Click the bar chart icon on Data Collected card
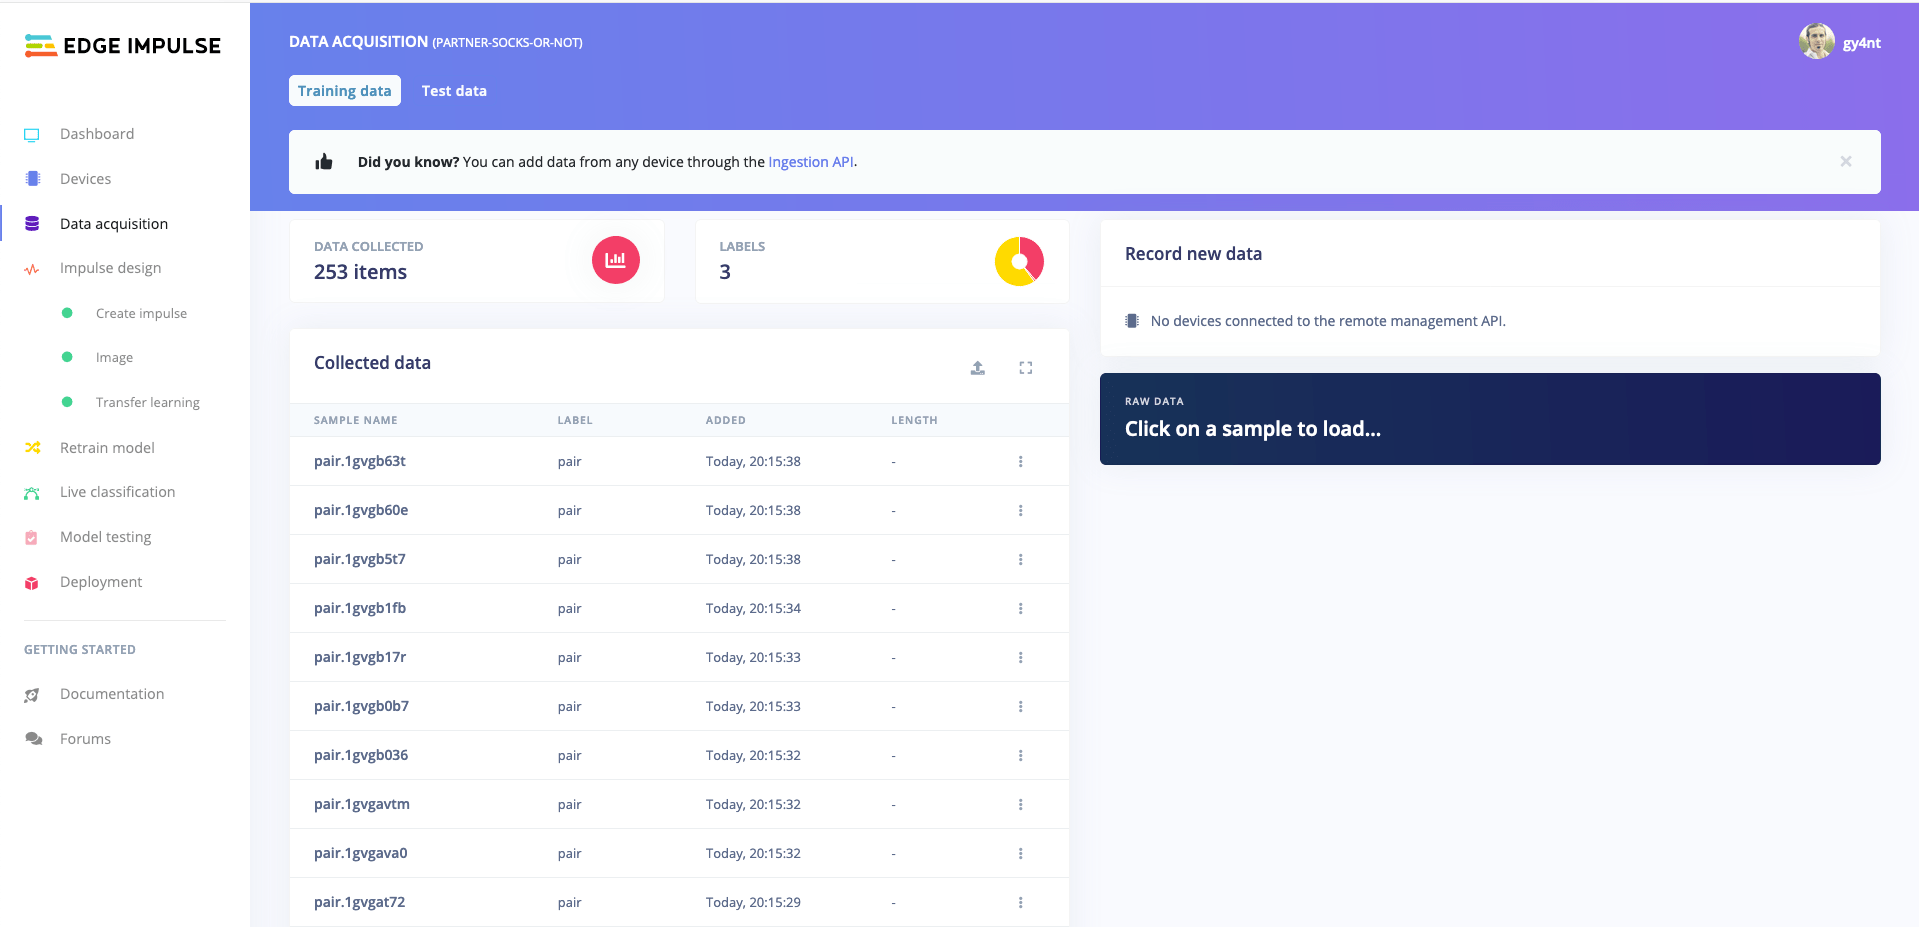 point(616,260)
